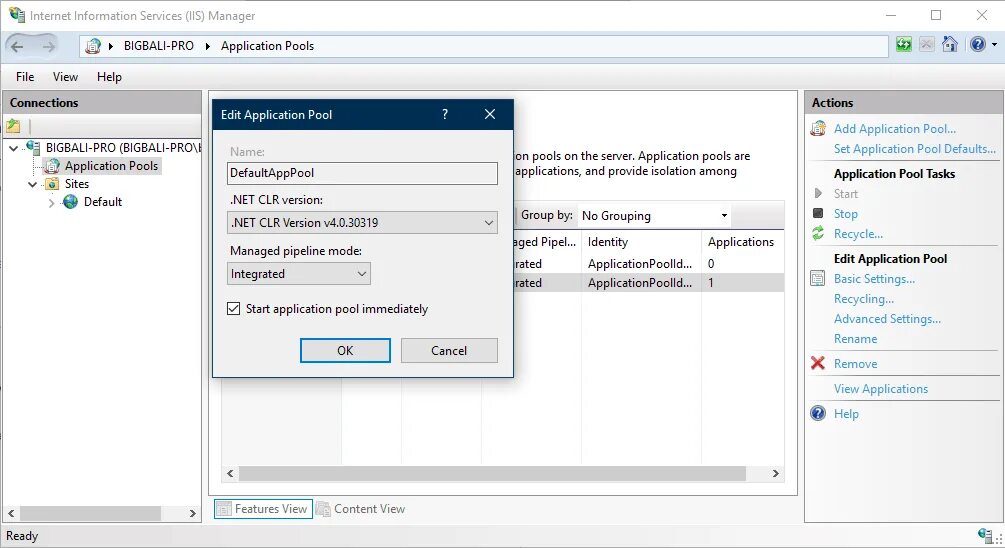The image size is (1005, 548).
Task: Open the View menu
Action: click(65, 77)
